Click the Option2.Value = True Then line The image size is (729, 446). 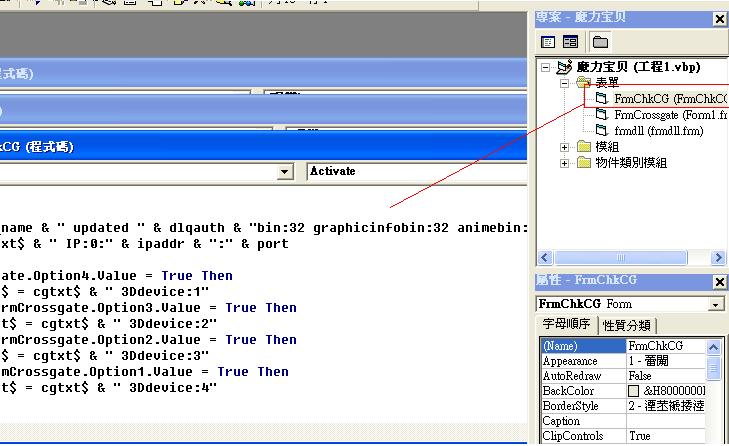pyautogui.click(x=149, y=340)
